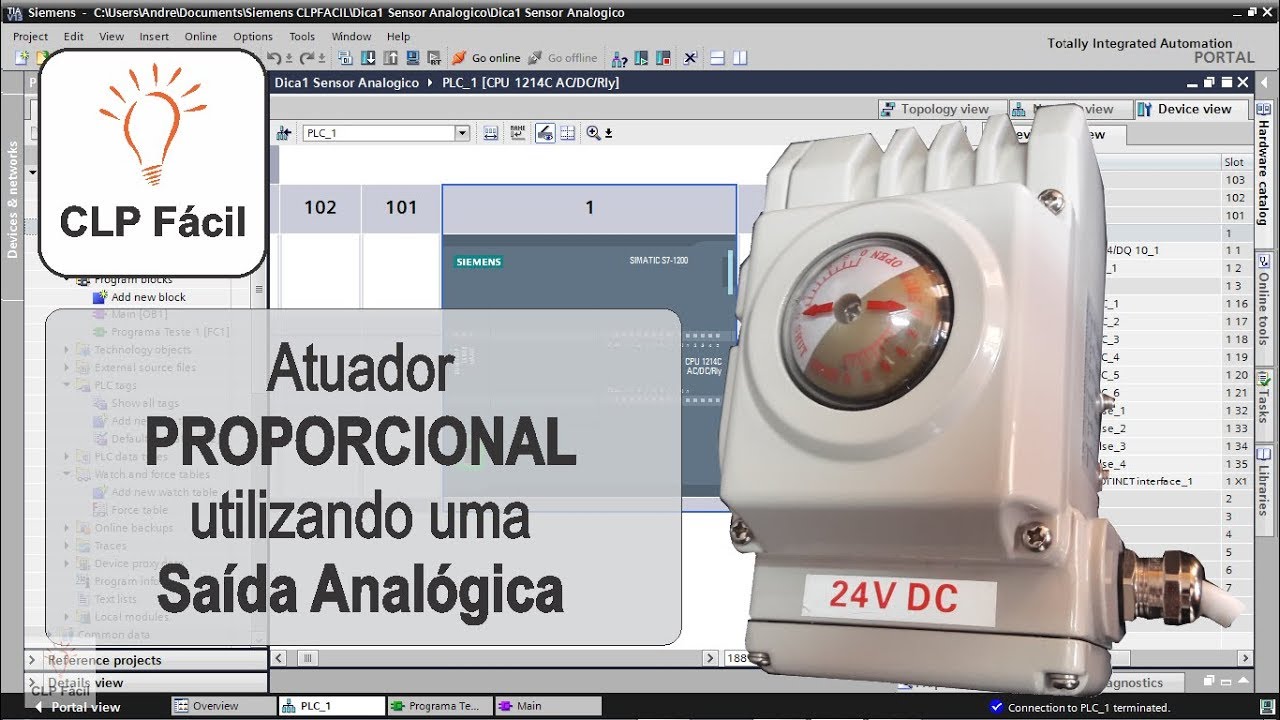Click the Download to device icon
1280x720 pixels.
(368, 58)
